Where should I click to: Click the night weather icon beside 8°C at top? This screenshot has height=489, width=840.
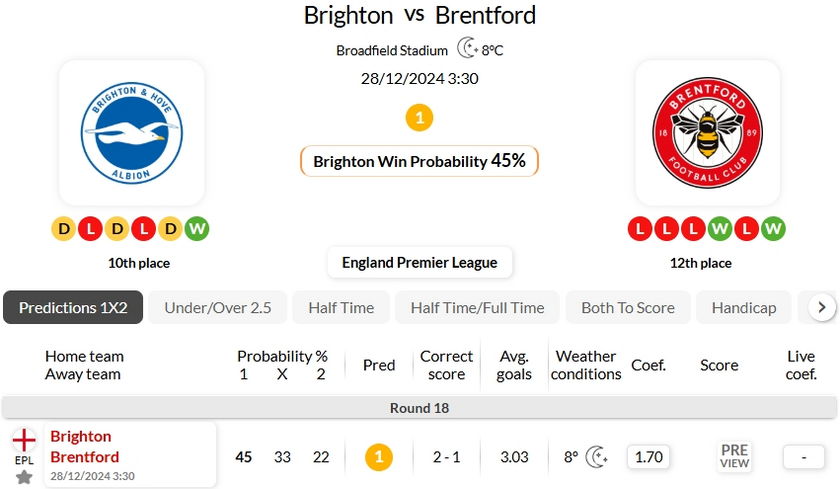(x=467, y=48)
